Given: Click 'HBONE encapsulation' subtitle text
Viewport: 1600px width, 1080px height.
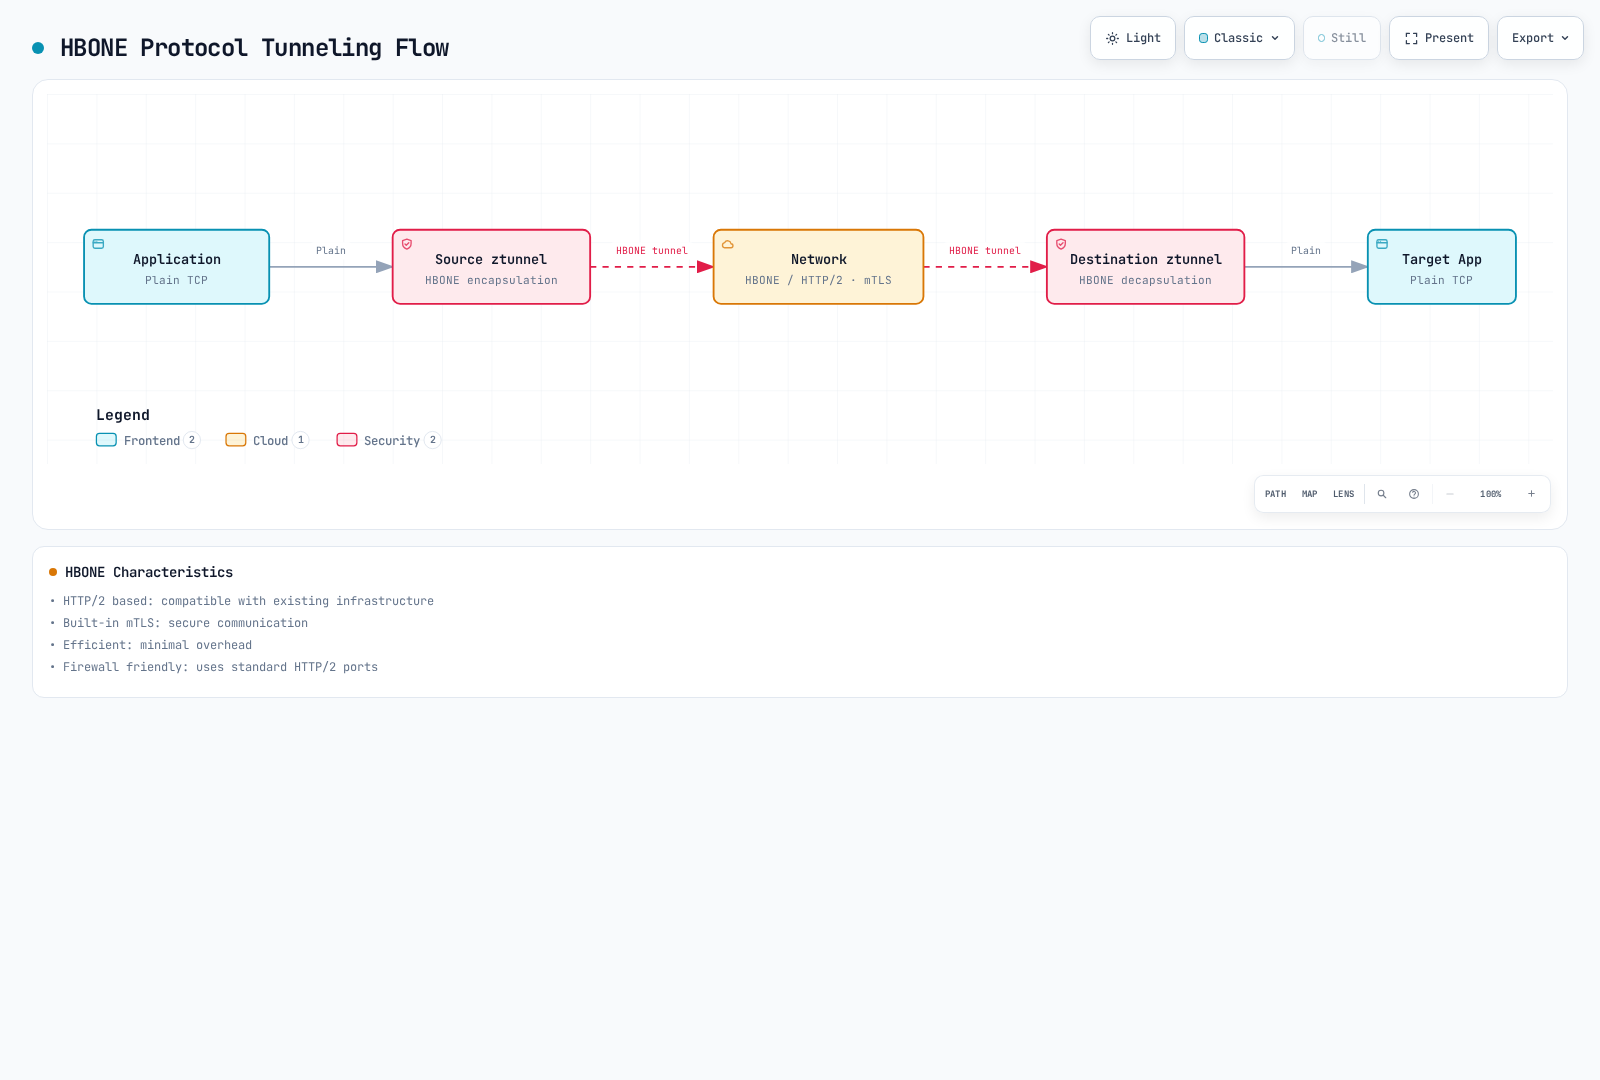Looking at the screenshot, I should (x=491, y=281).
